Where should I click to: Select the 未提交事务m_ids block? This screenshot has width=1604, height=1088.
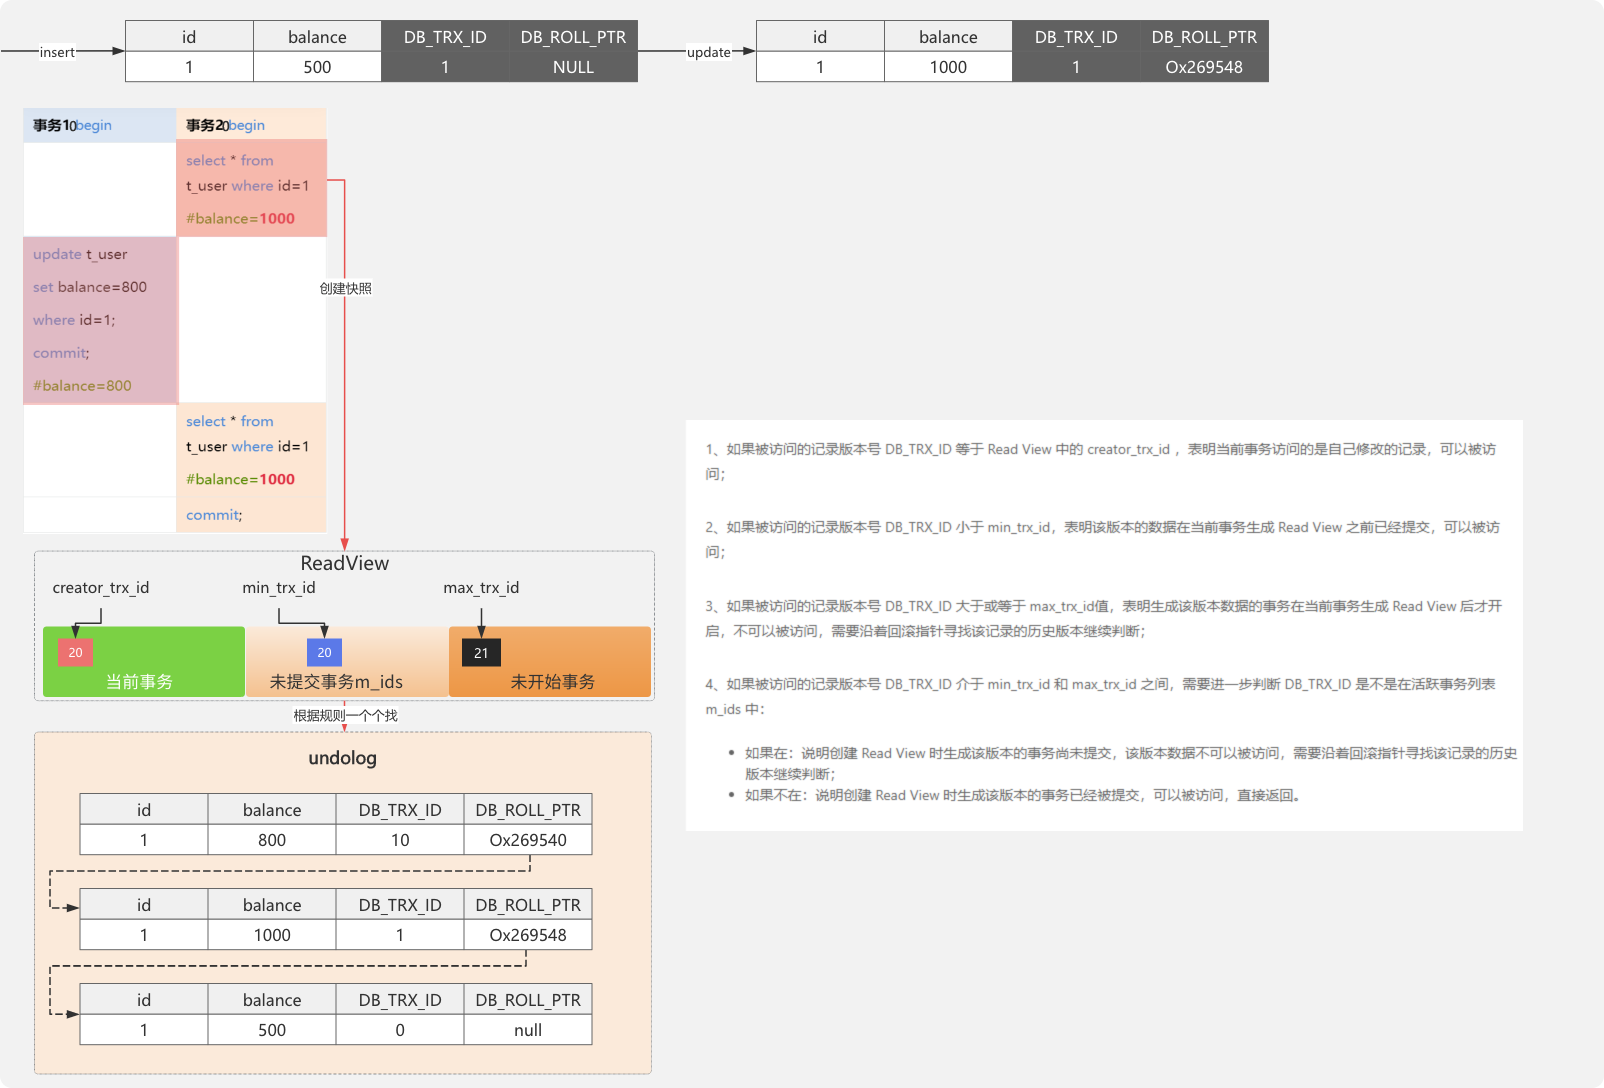[x=346, y=661]
